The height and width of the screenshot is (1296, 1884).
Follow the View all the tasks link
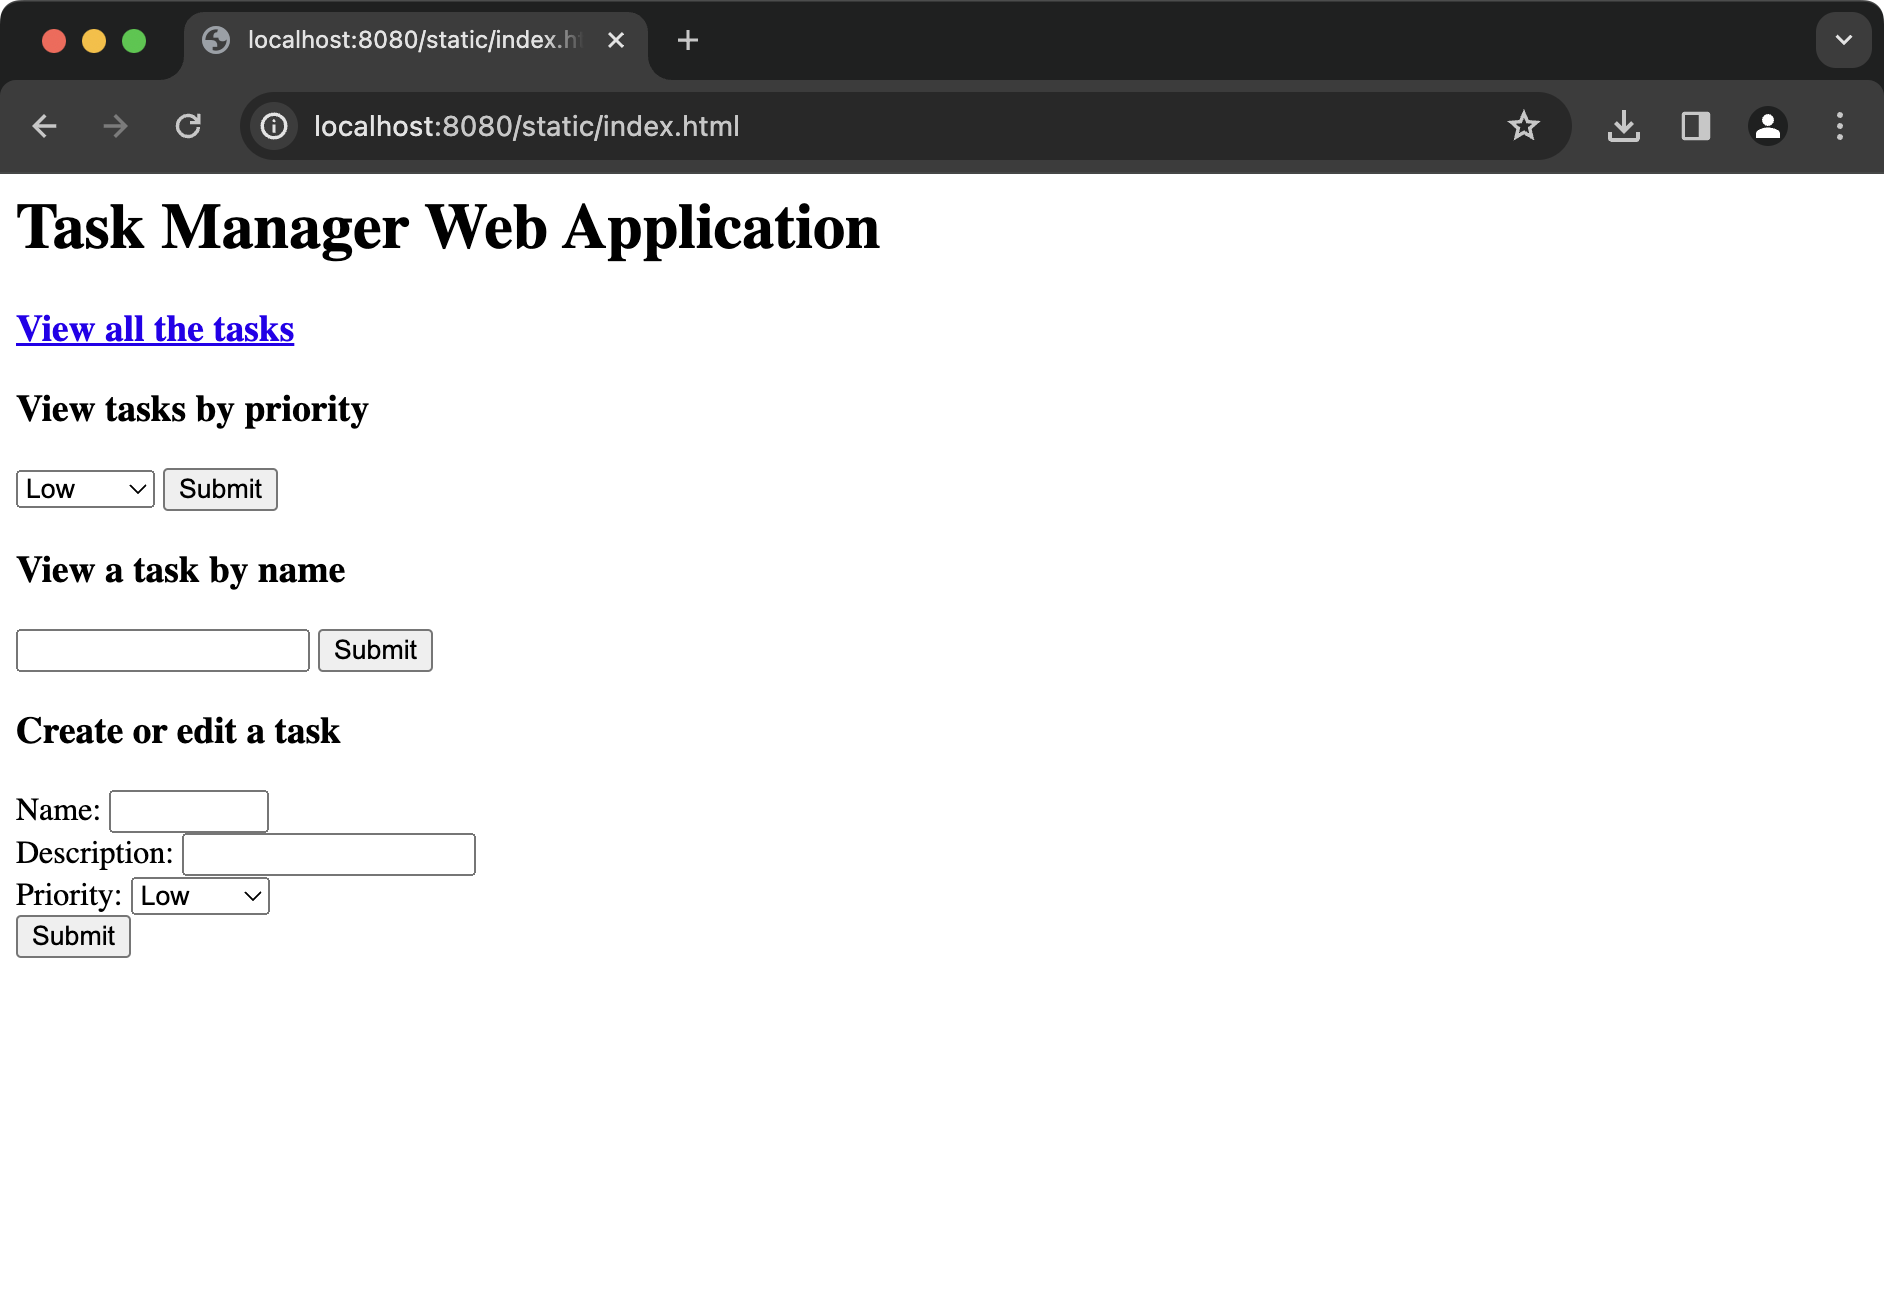click(x=154, y=328)
